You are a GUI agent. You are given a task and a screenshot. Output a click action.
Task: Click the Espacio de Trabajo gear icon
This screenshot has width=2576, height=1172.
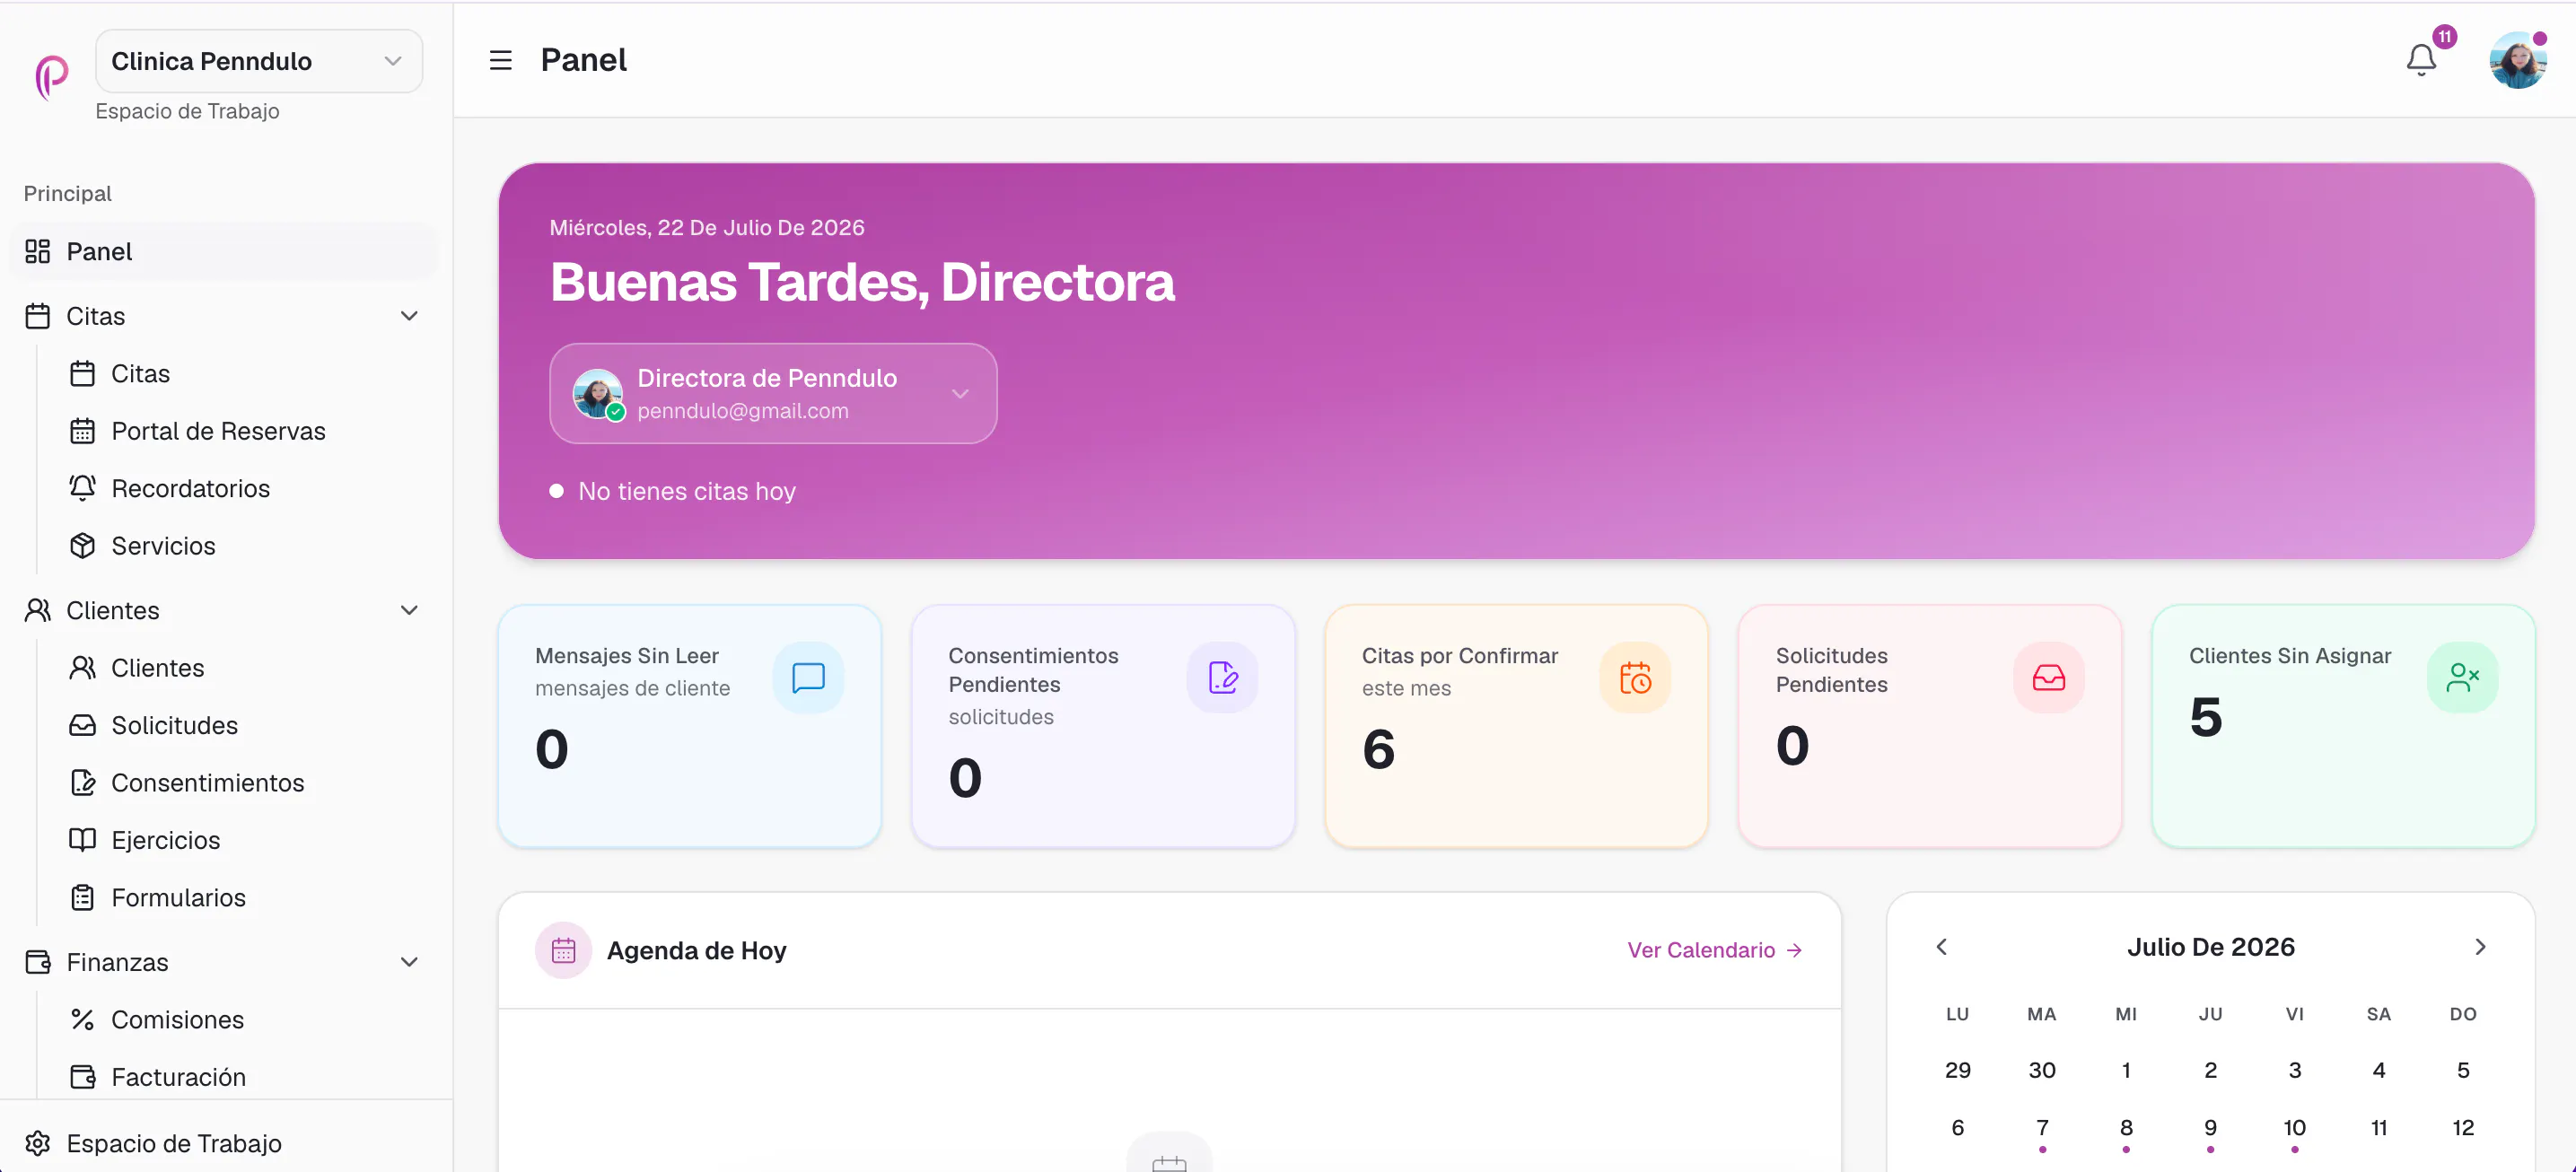coord(38,1143)
